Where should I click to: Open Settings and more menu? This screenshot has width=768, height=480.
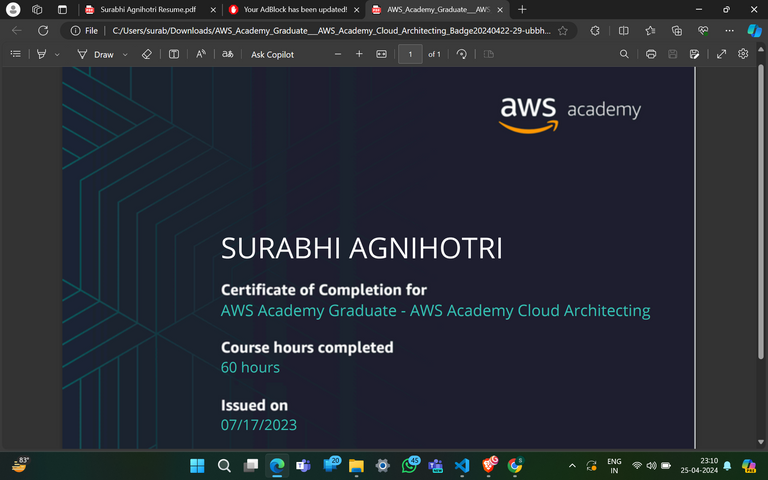(x=729, y=31)
